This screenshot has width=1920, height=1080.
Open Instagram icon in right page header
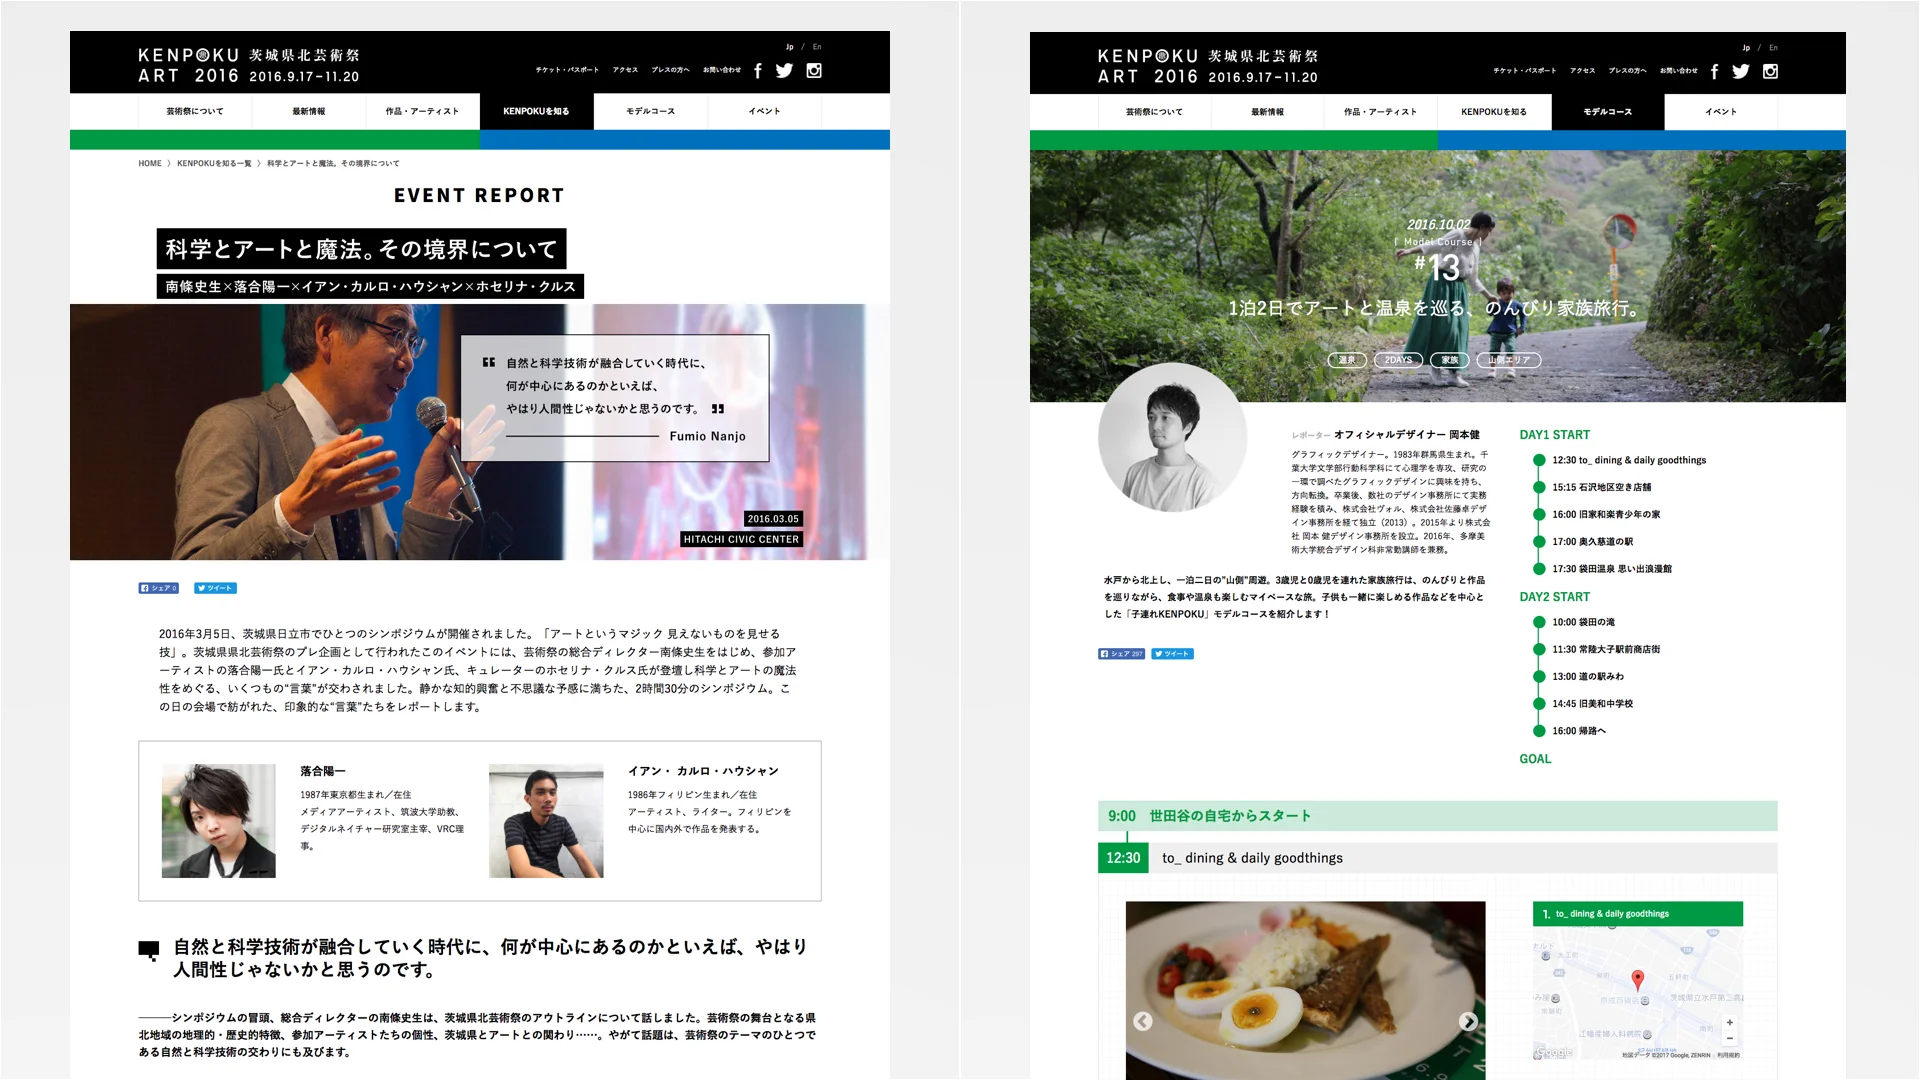pos(1770,72)
